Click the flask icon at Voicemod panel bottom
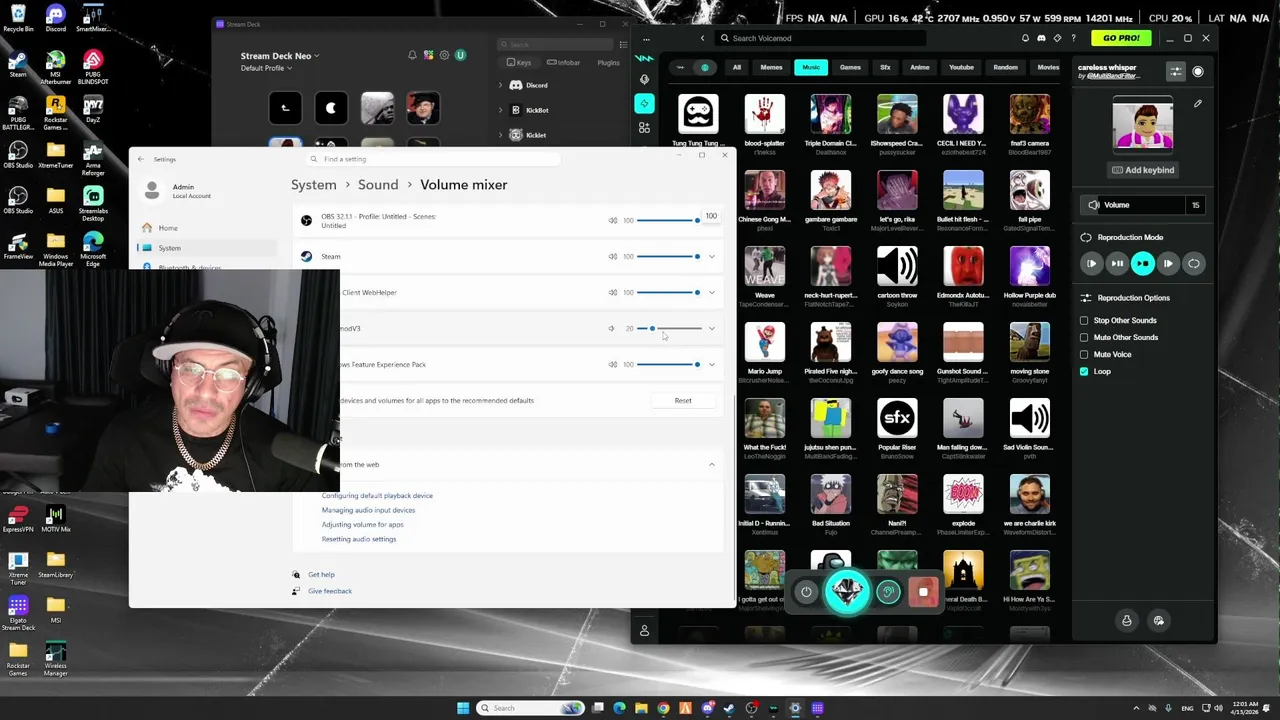 [x=1127, y=621]
